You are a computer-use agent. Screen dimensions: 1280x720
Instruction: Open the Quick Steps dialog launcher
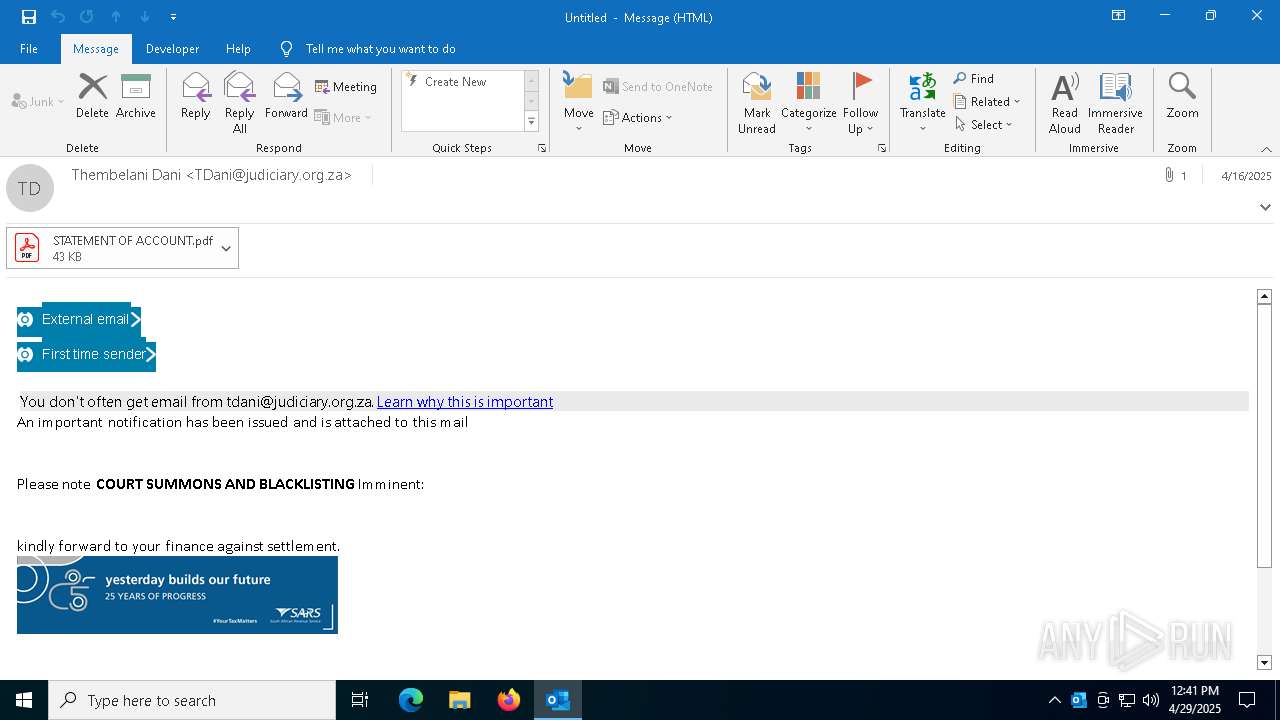click(x=542, y=148)
